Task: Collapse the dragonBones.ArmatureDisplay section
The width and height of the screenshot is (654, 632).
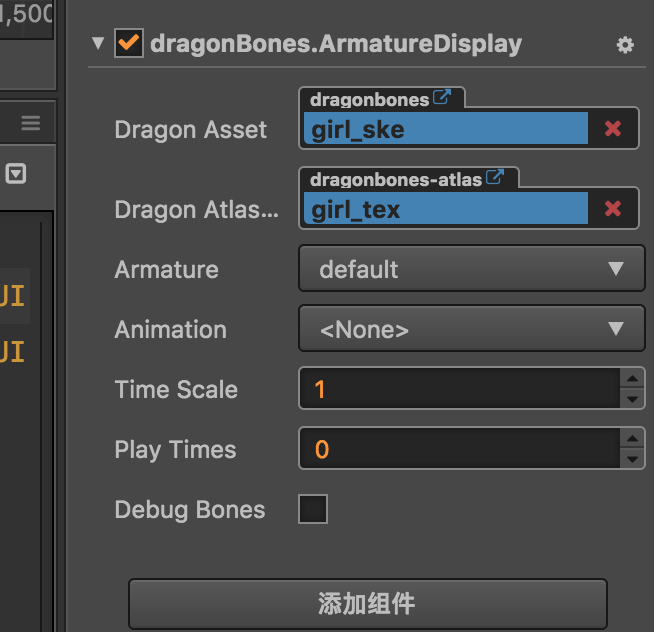Action: pos(97,44)
